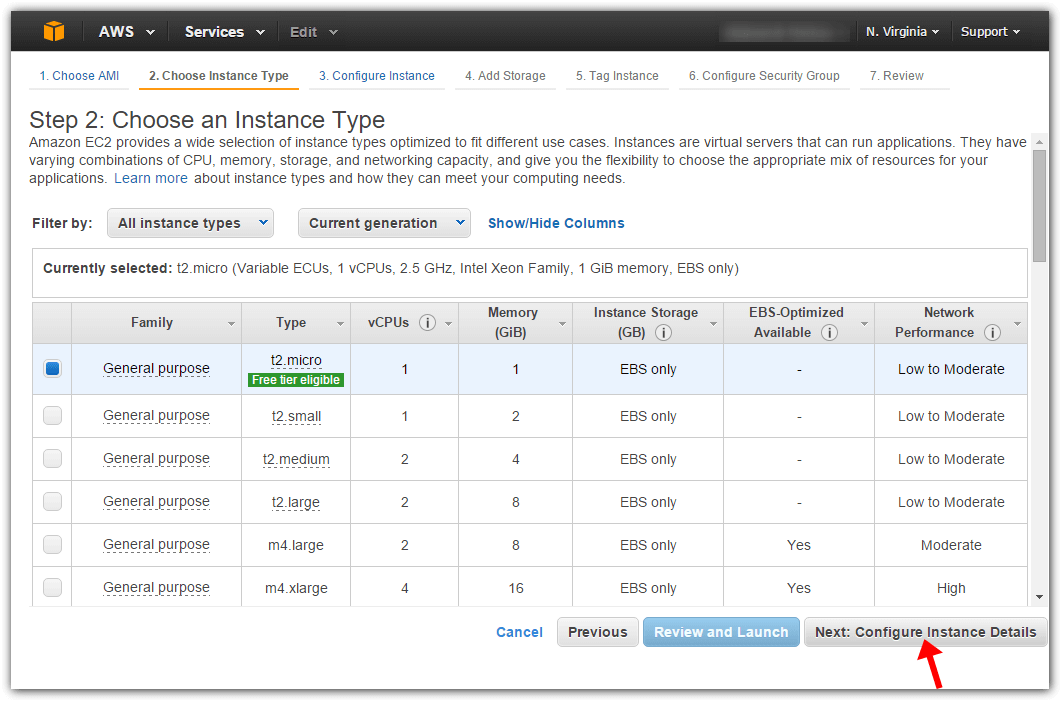The width and height of the screenshot is (1062, 702).
Task: Select the t2.medium instance checkbox
Action: (52, 459)
